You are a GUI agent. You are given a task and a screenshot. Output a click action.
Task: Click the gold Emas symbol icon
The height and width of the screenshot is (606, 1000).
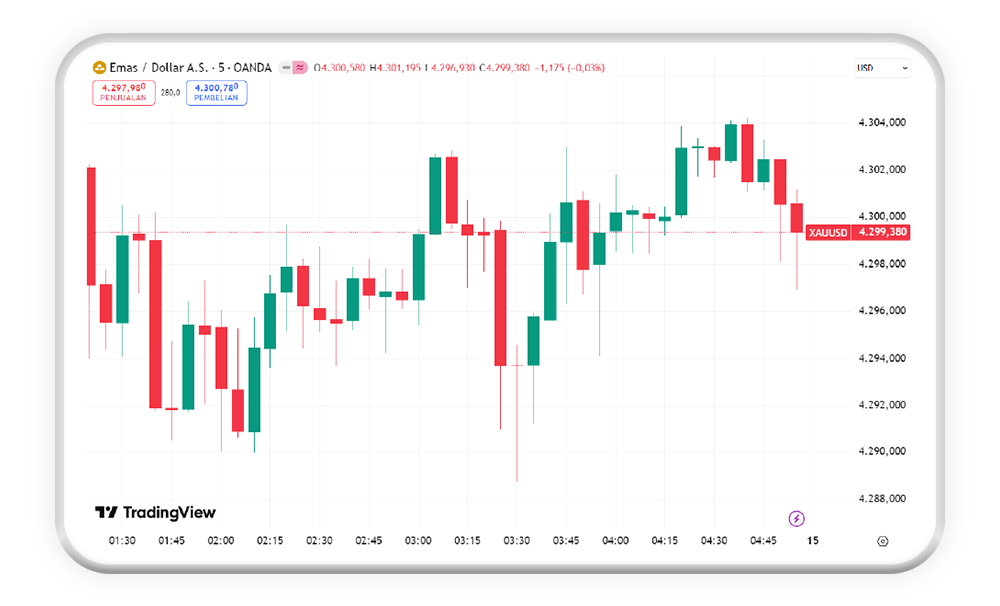pos(99,68)
